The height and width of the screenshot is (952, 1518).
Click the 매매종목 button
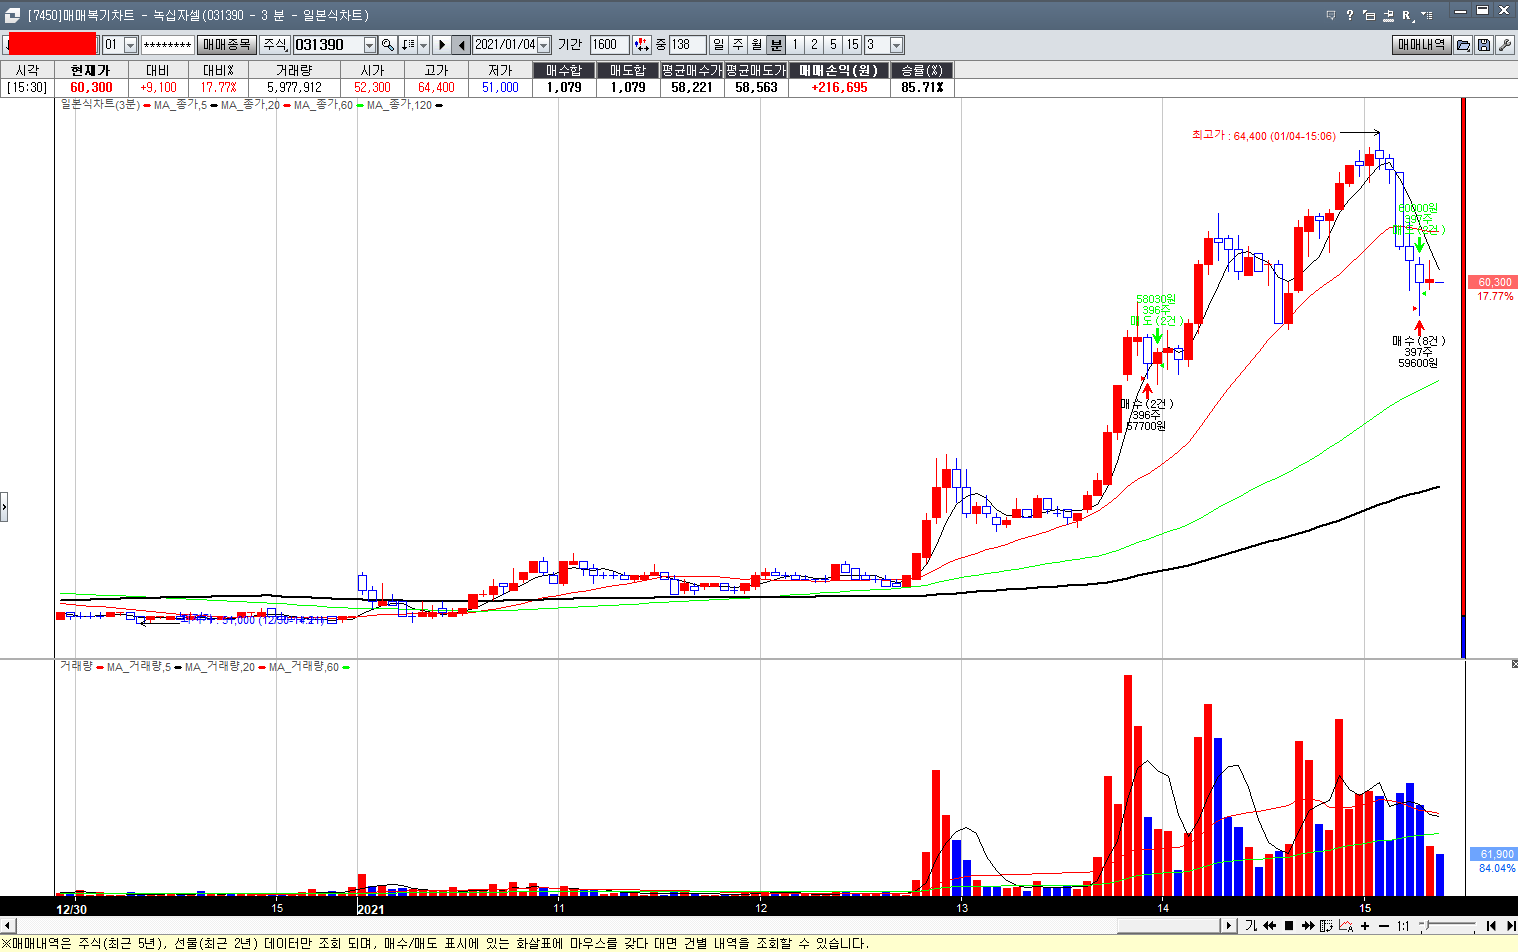click(x=226, y=45)
